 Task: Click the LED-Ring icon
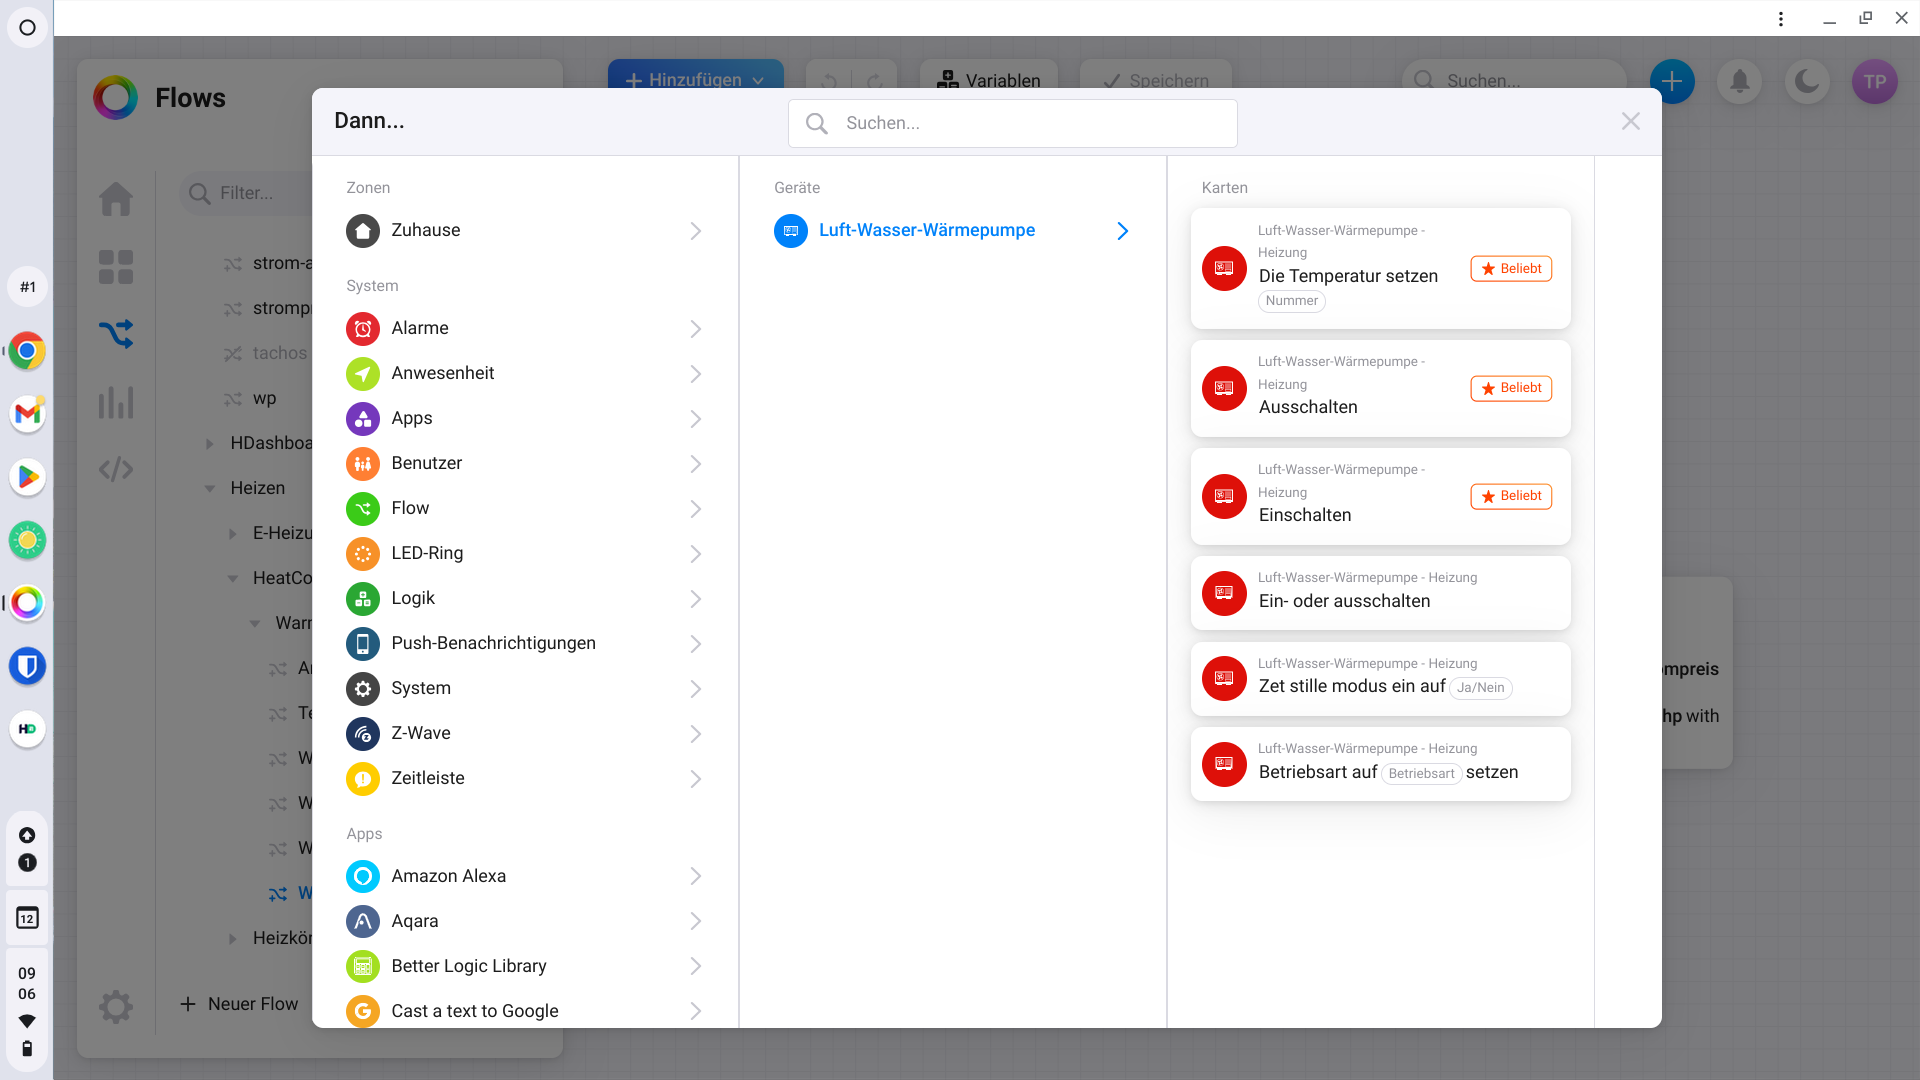click(x=363, y=553)
